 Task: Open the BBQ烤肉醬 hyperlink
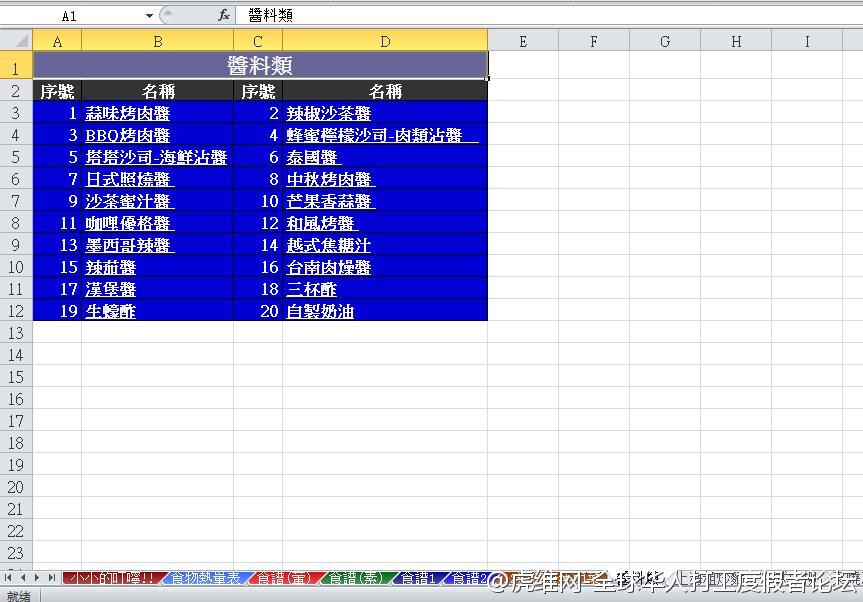[128, 135]
